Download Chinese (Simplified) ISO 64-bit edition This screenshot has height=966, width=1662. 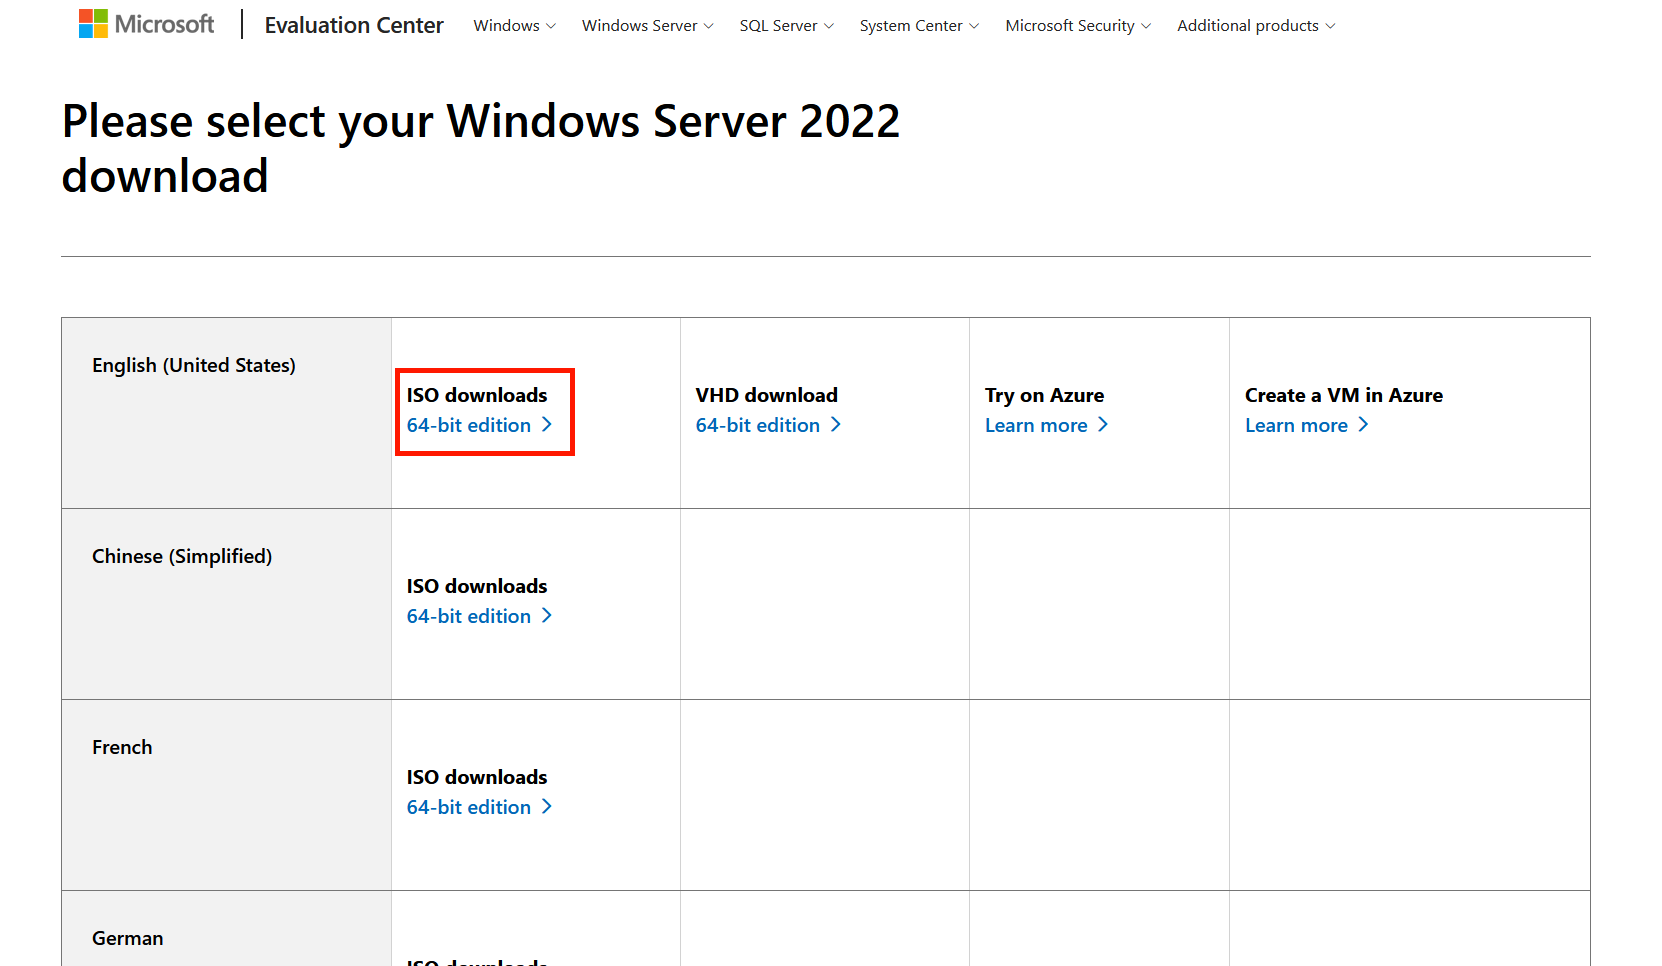[x=479, y=616]
